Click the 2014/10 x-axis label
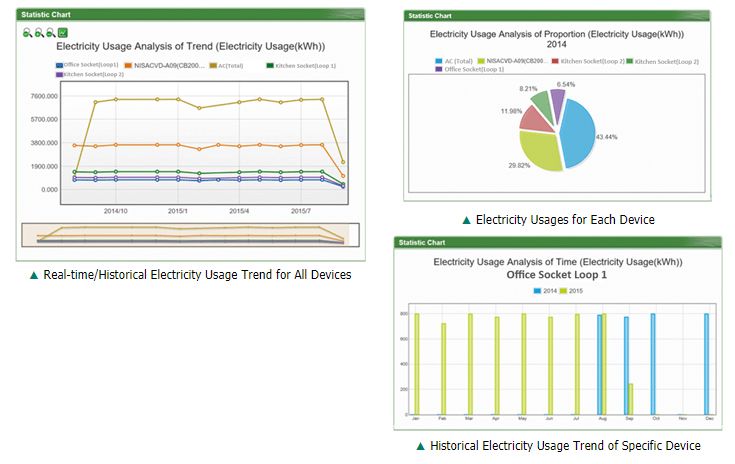 (x=115, y=211)
